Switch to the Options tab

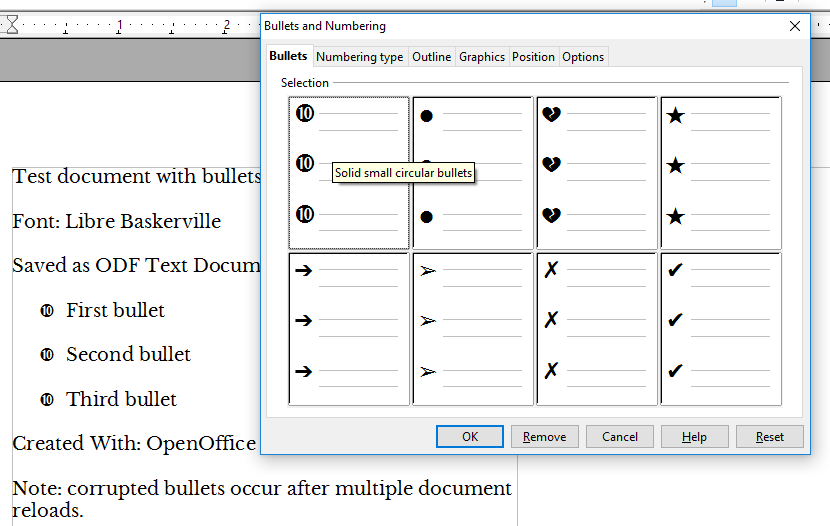pos(583,57)
